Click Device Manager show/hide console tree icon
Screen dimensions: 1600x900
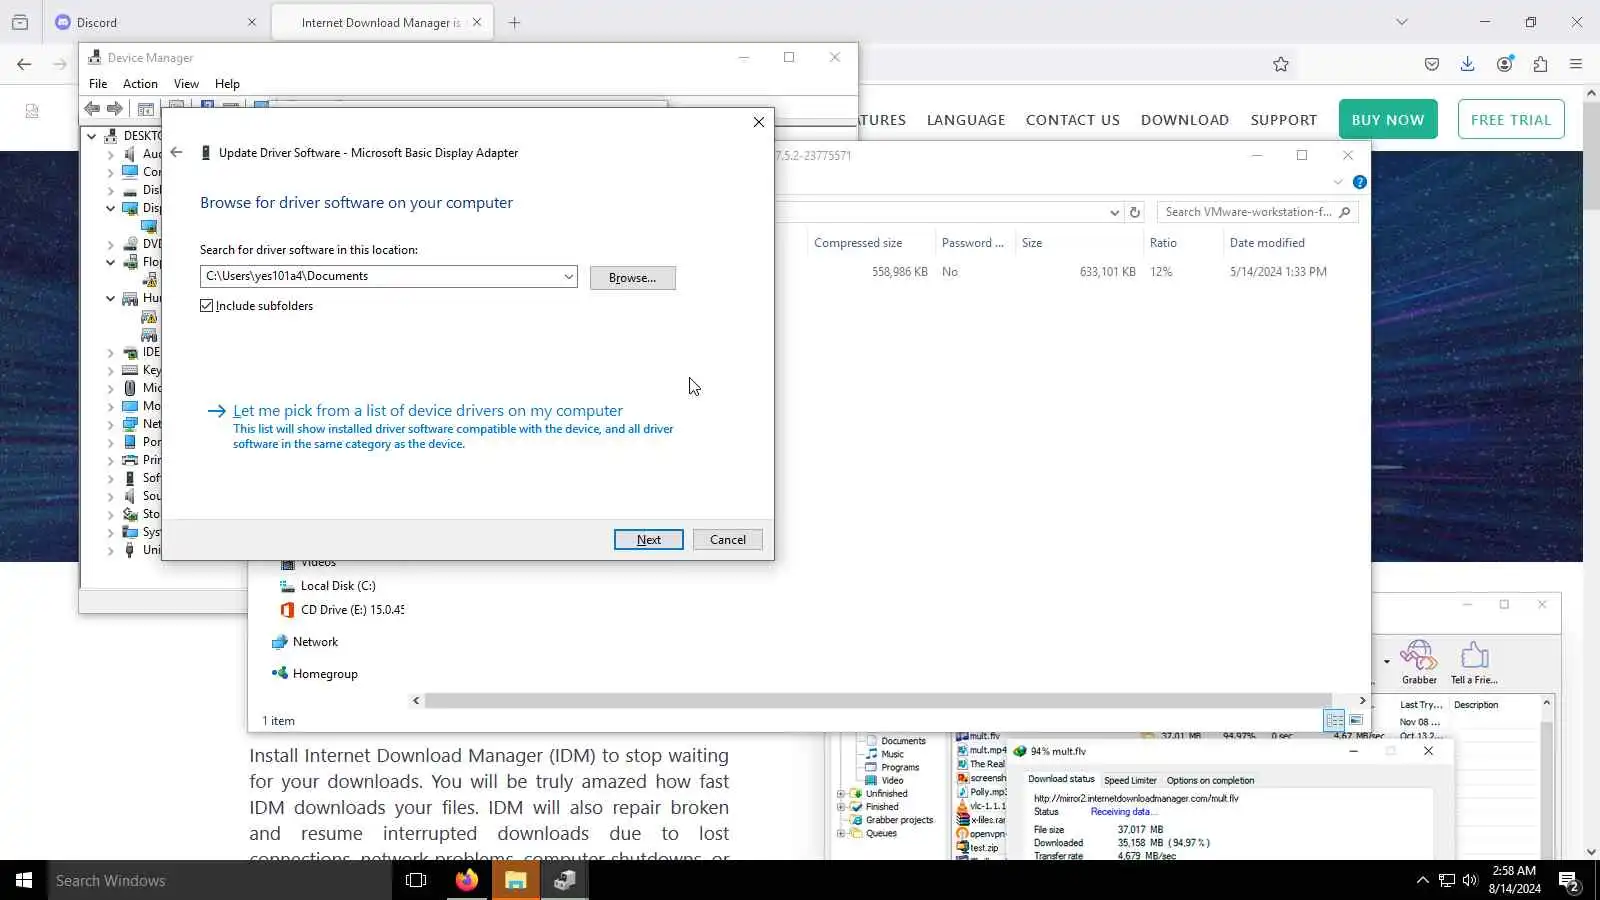point(146,109)
